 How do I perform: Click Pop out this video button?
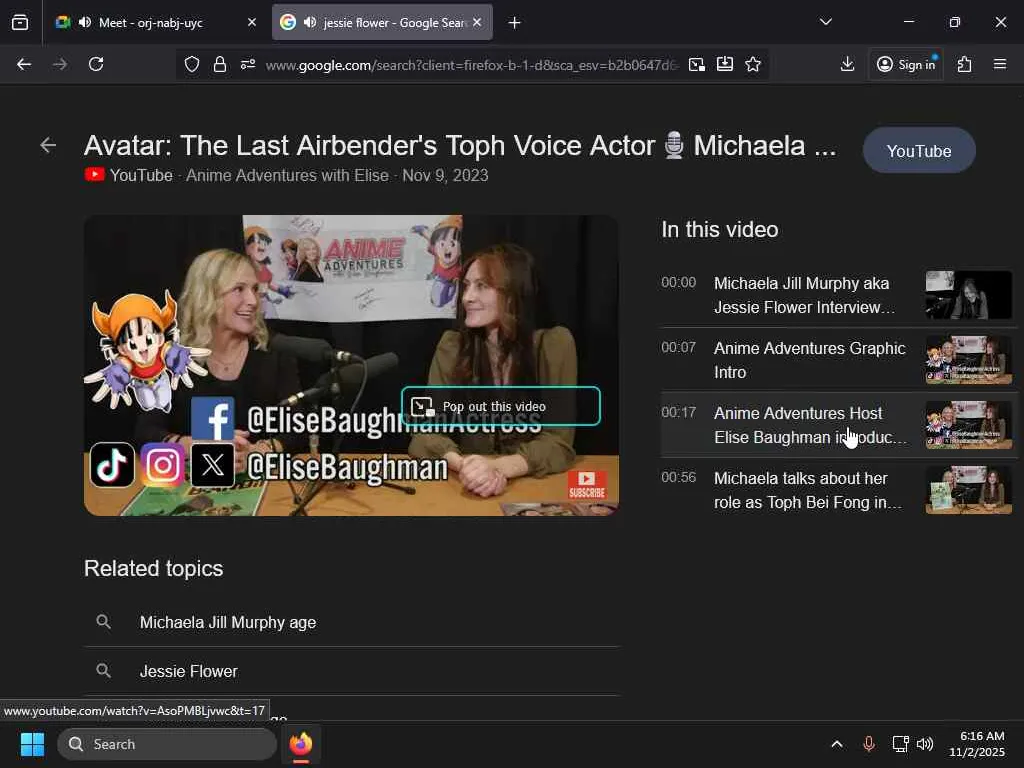[x=501, y=406]
